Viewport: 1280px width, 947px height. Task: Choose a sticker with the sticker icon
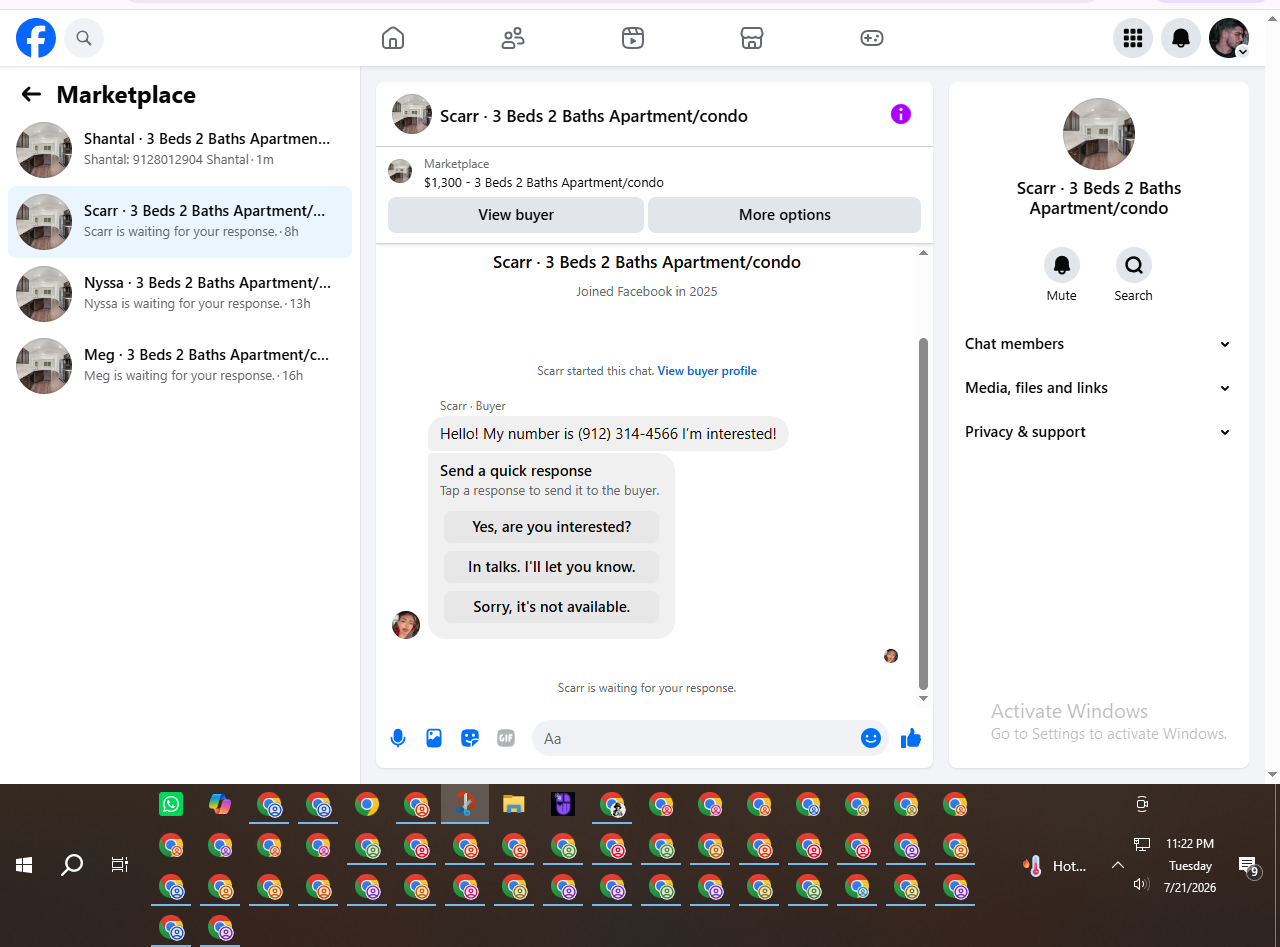470,738
